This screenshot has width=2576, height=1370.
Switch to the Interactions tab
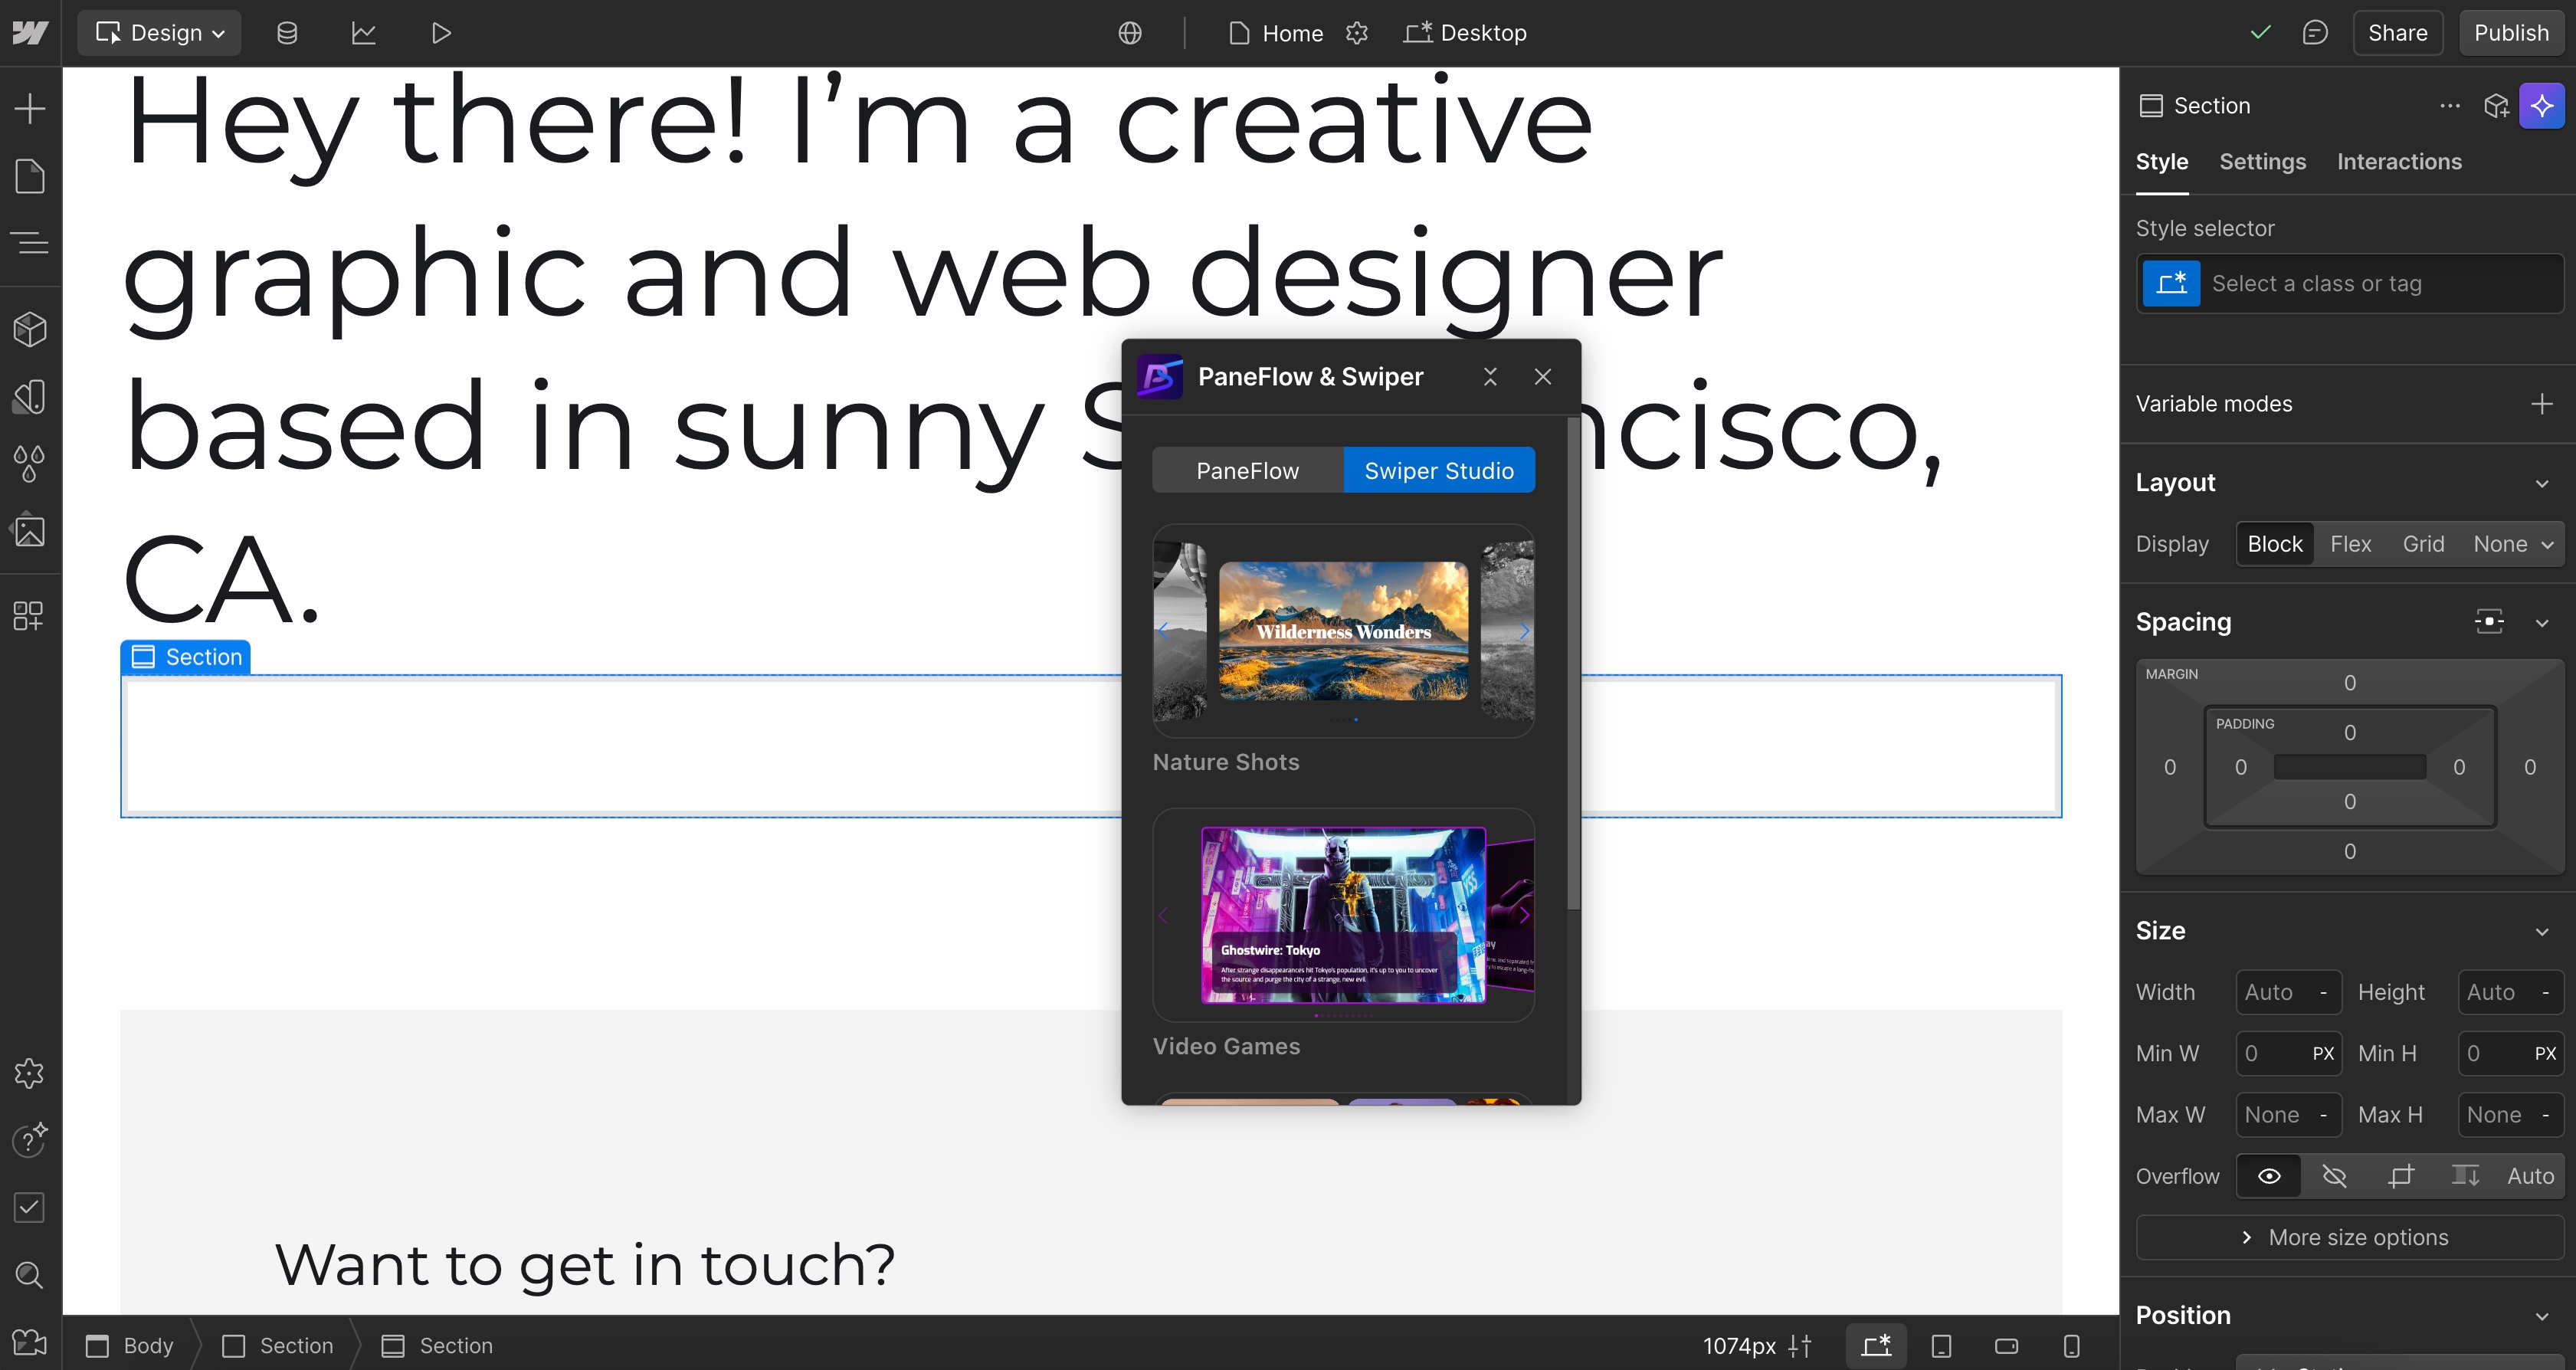click(2399, 162)
